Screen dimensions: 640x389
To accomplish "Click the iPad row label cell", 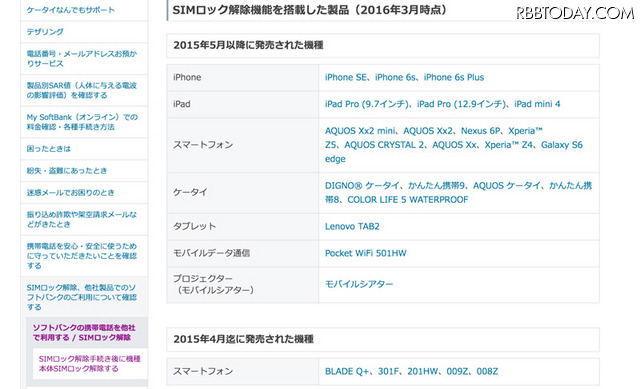I will [x=242, y=104].
